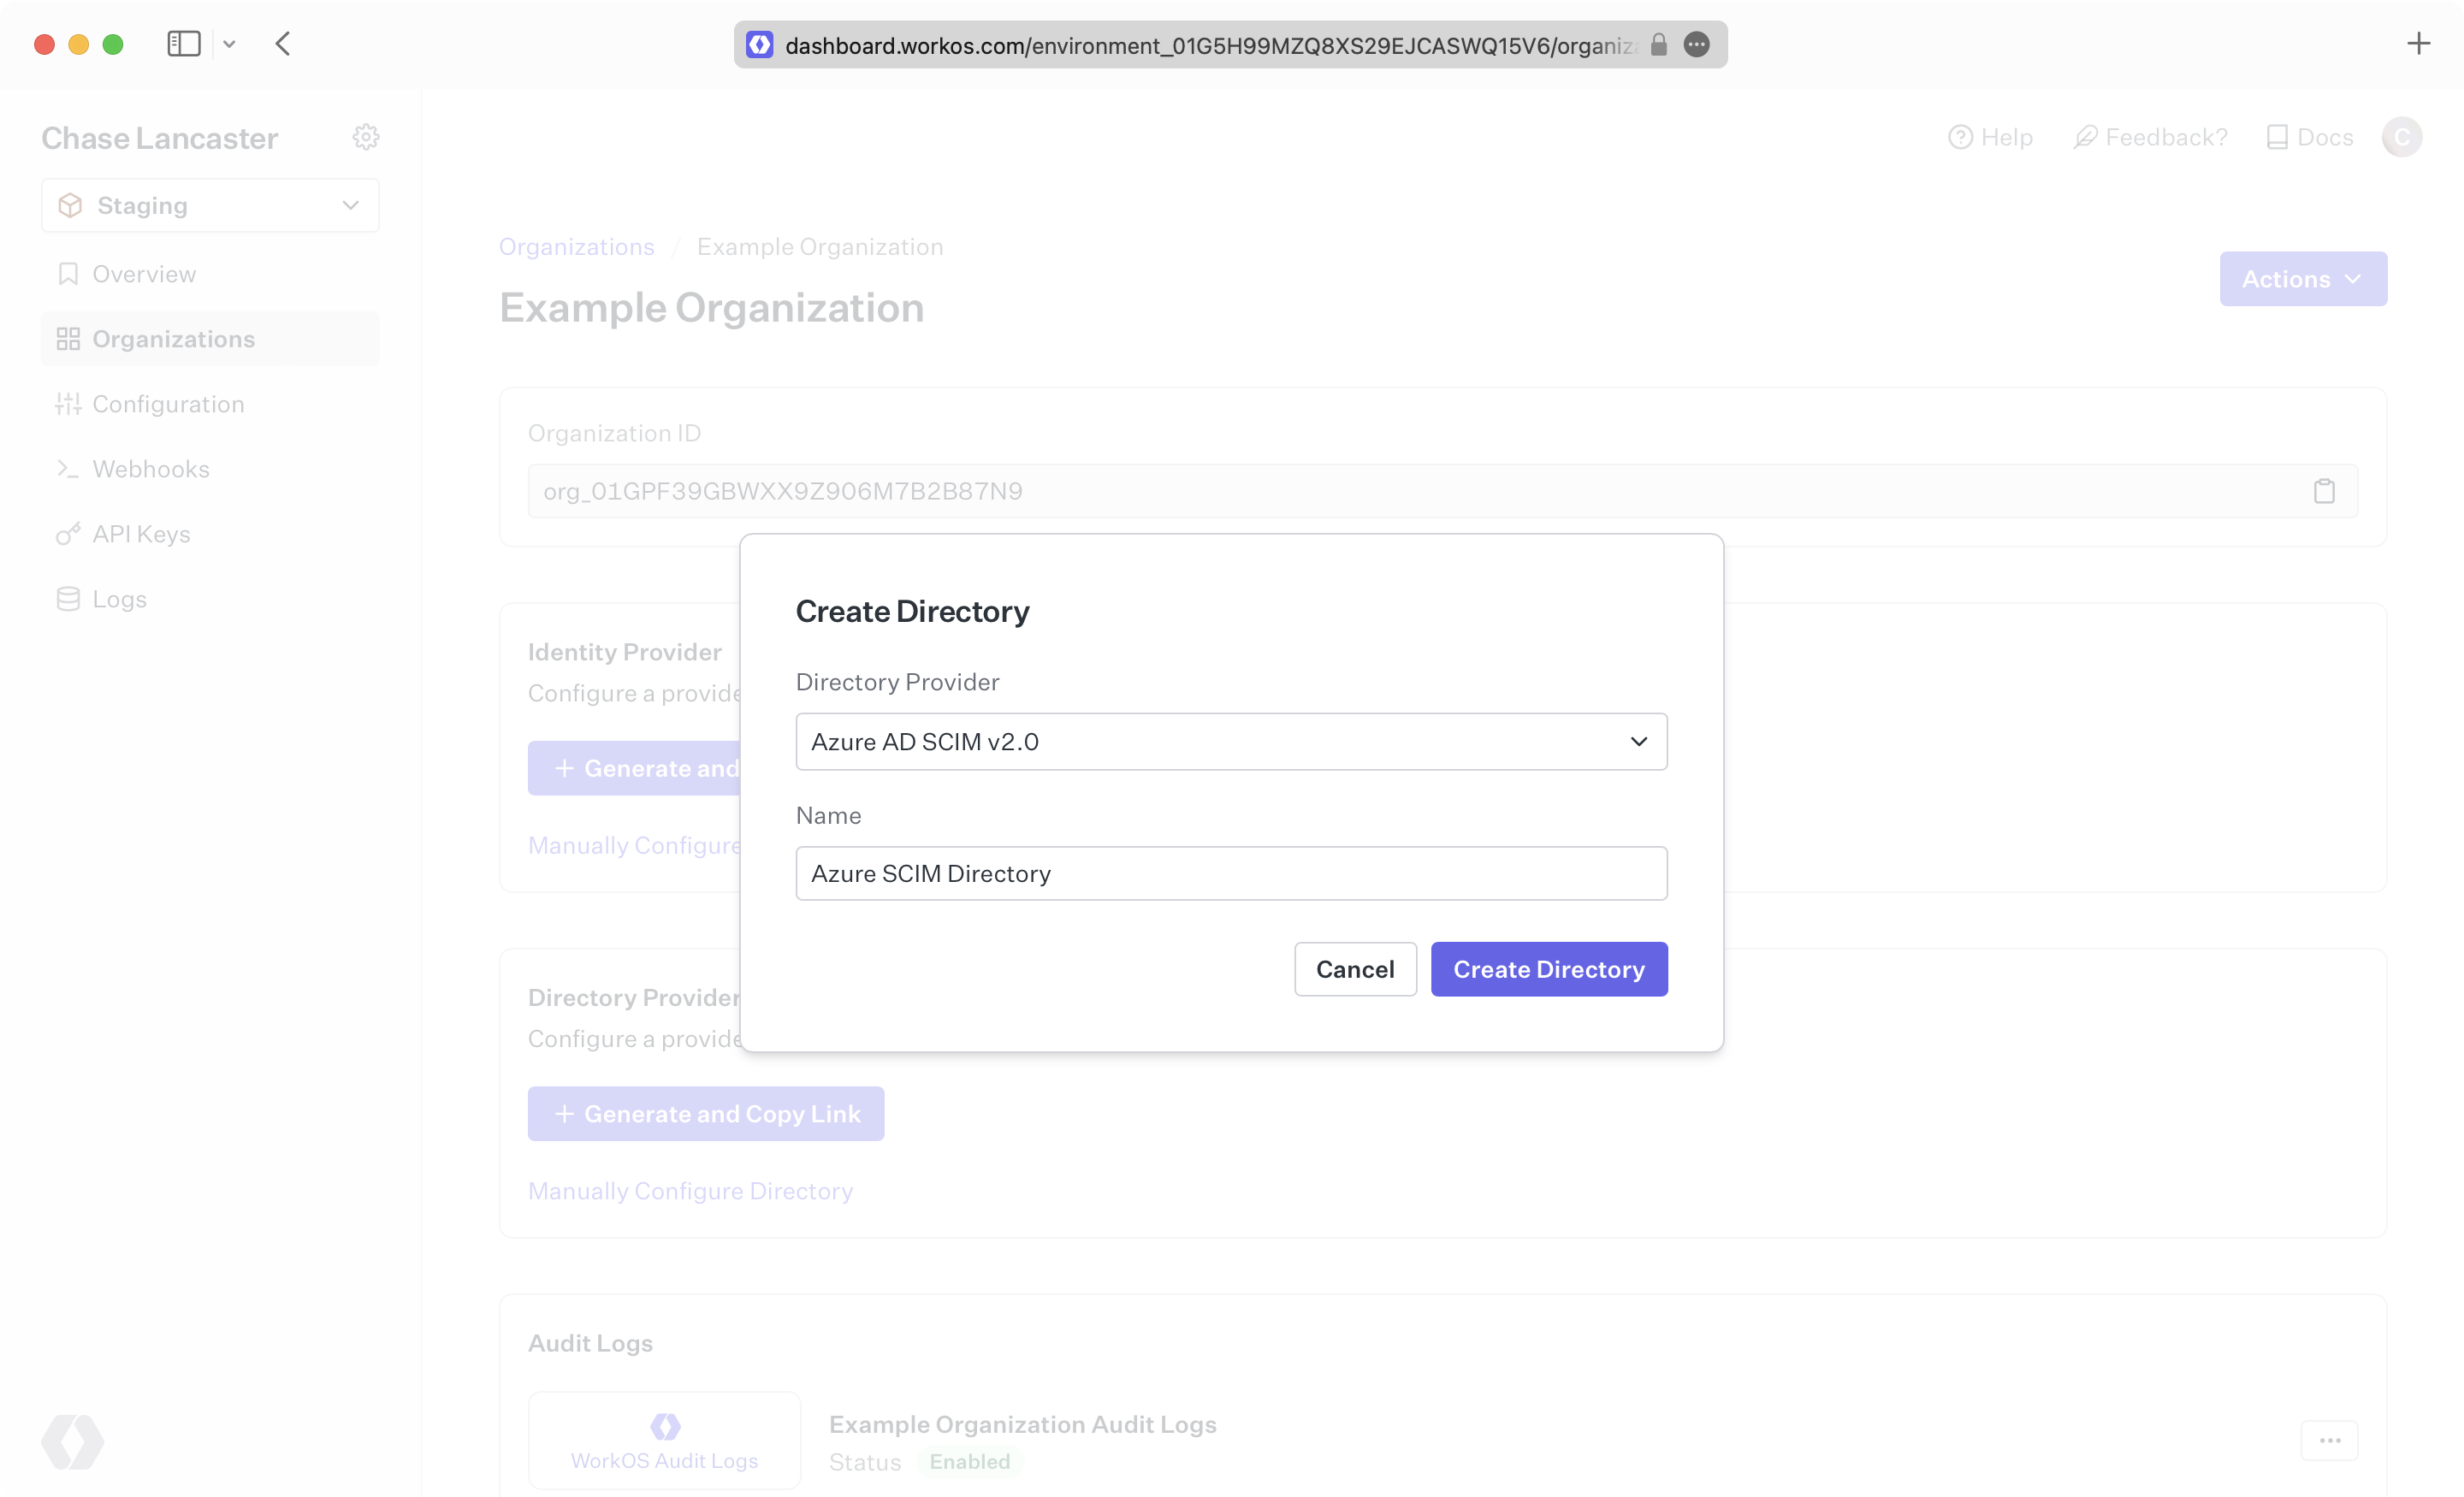The width and height of the screenshot is (2464, 1497).
Task: Click the Manually Configure Directory link
Action: click(690, 1191)
